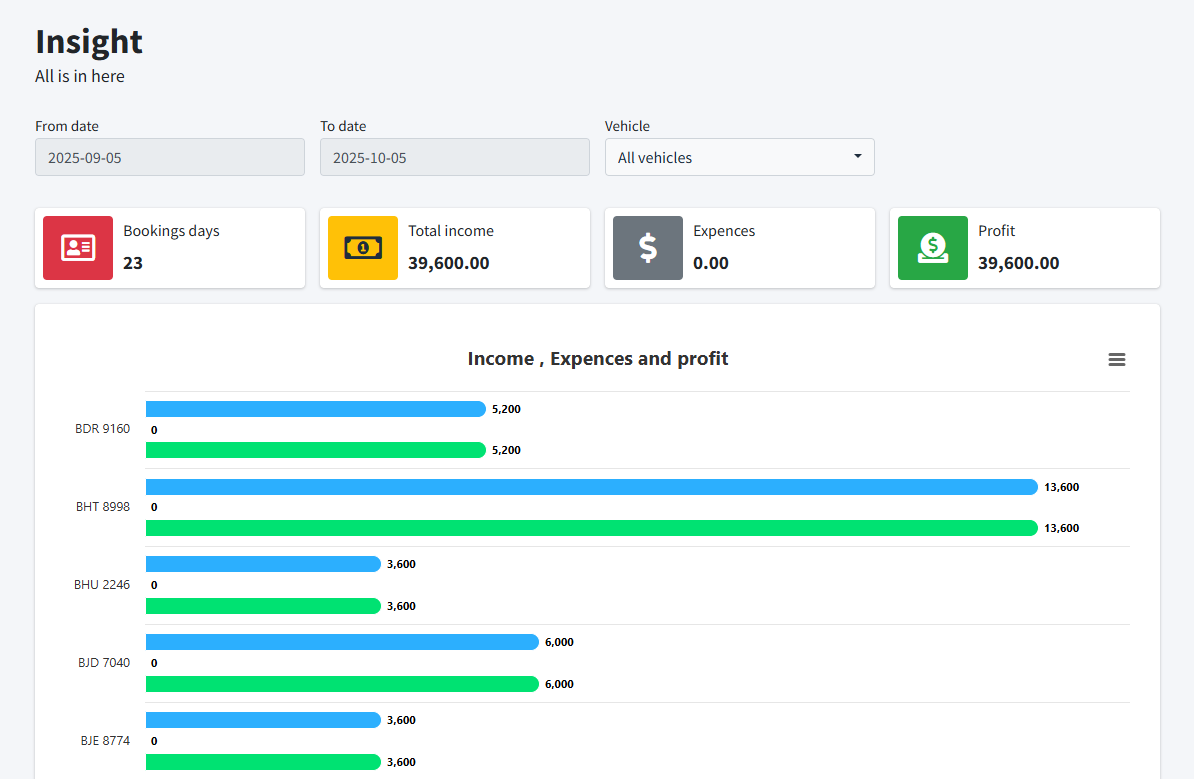Screen dimensions: 1194x779
Task: Click the From date field
Action: [x=170, y=157]
